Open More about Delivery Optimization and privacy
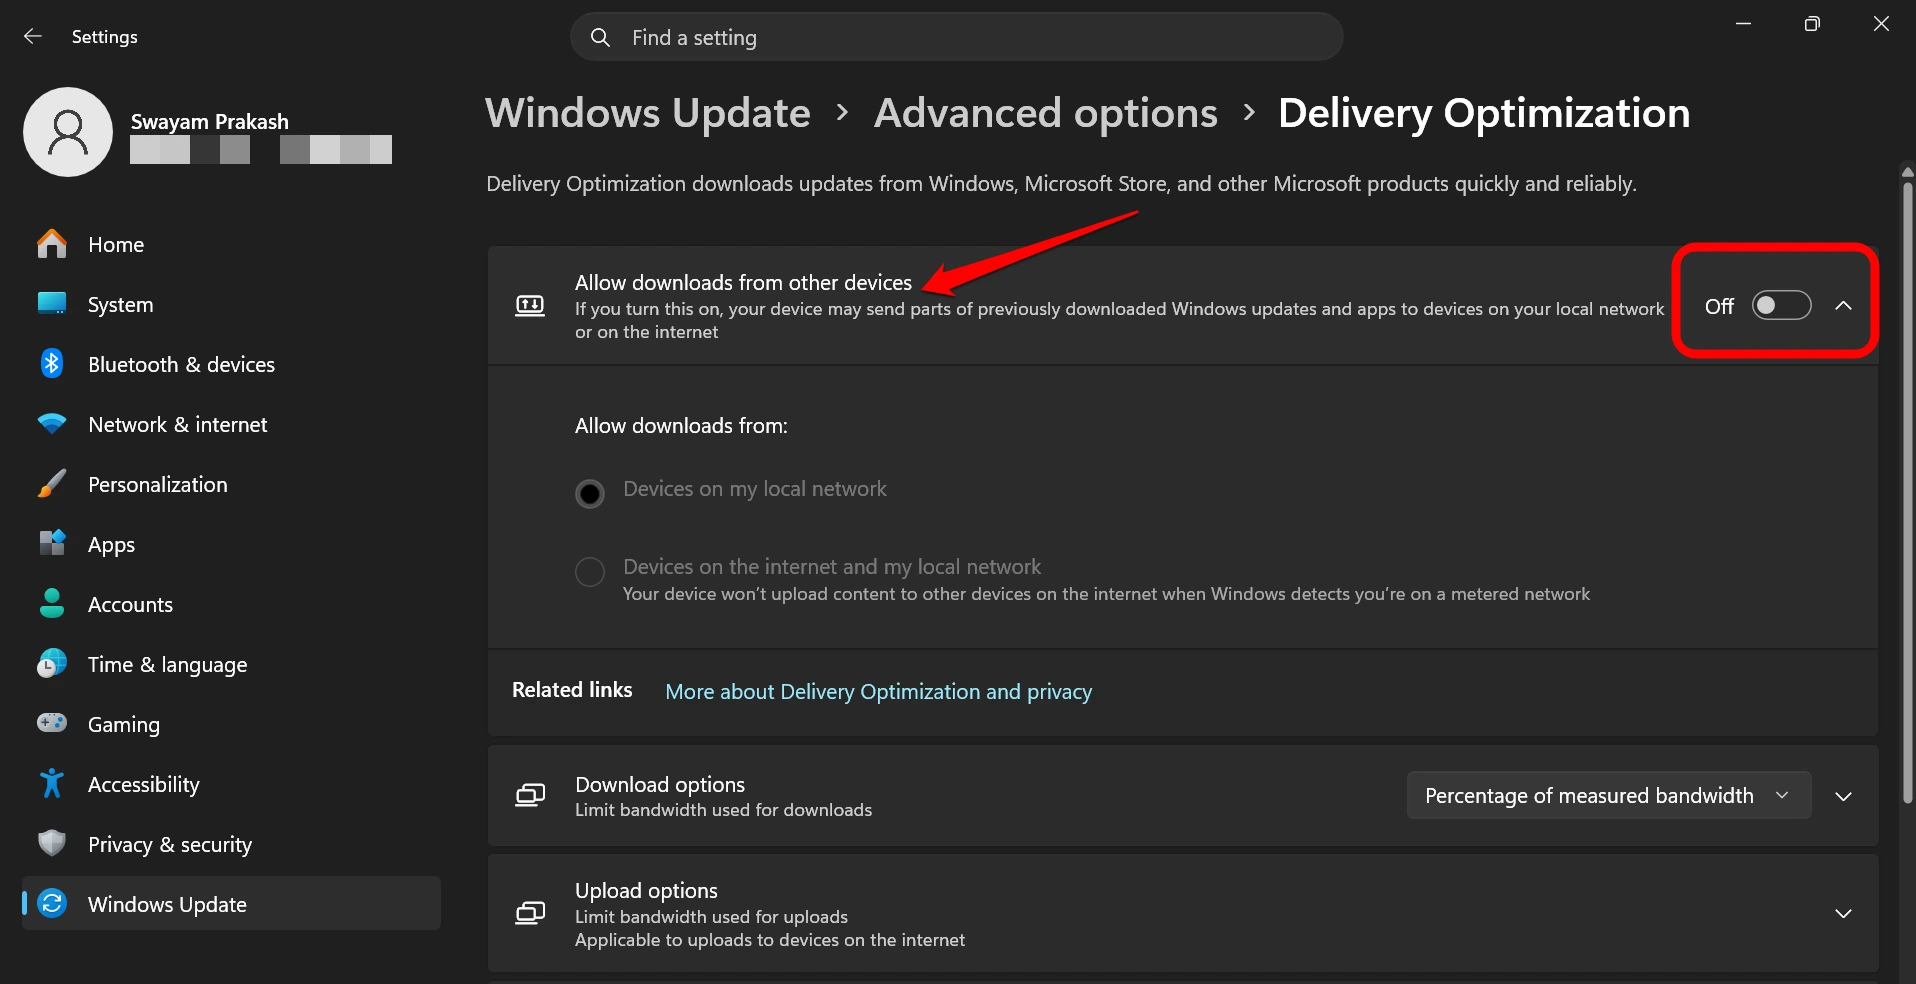This screenshot has width=1916, height=984. coord(877,691)
